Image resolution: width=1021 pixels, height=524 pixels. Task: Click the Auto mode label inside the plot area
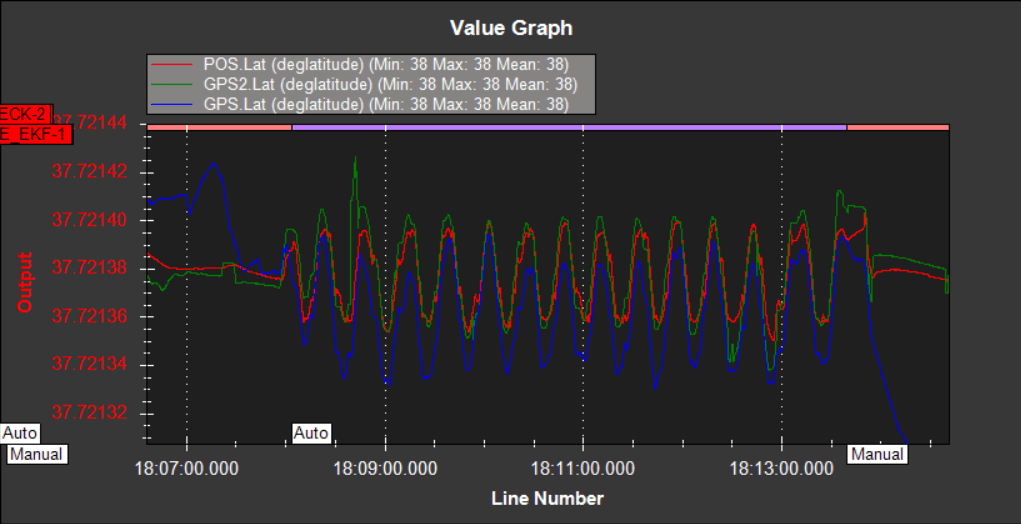click(x=311, y=434)
